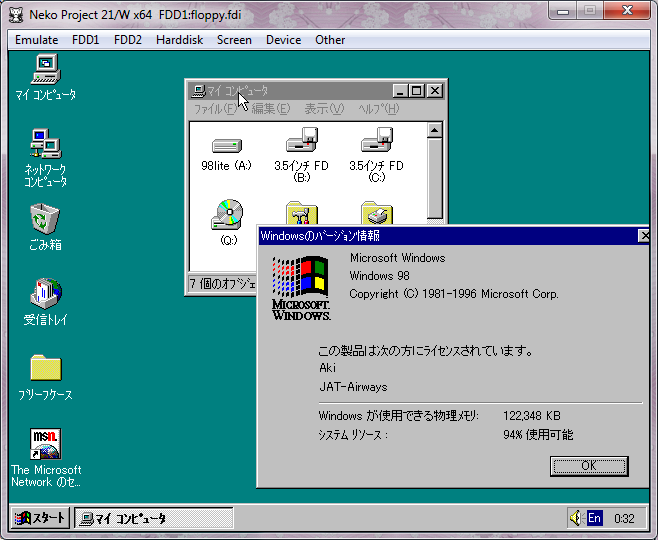Click the 7 個のオブジェ status bar text

[x=222, y=284]
